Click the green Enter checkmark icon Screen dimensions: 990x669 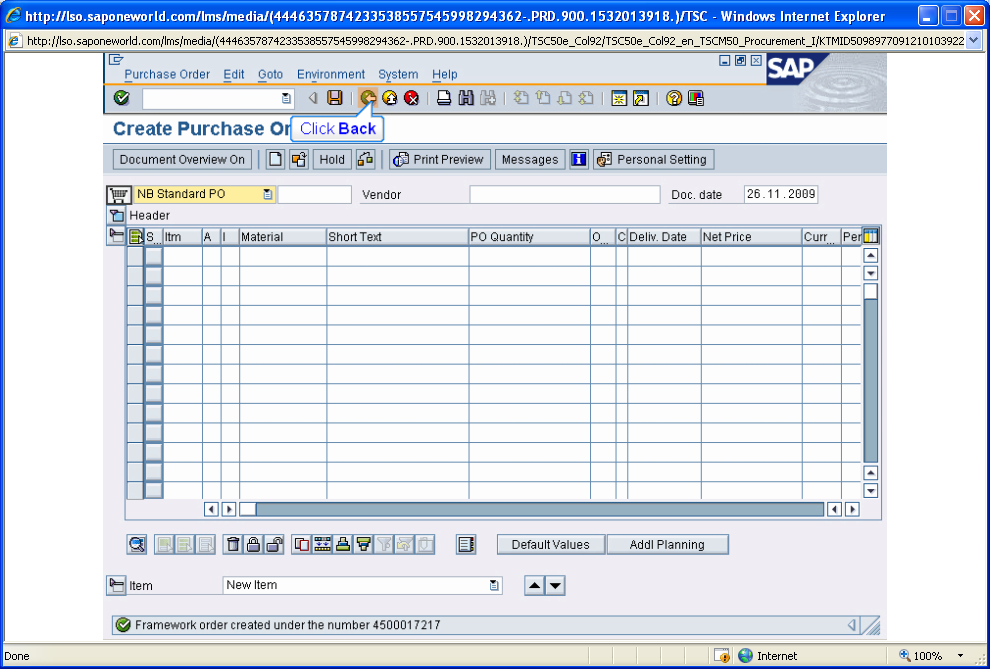point(121,98)
